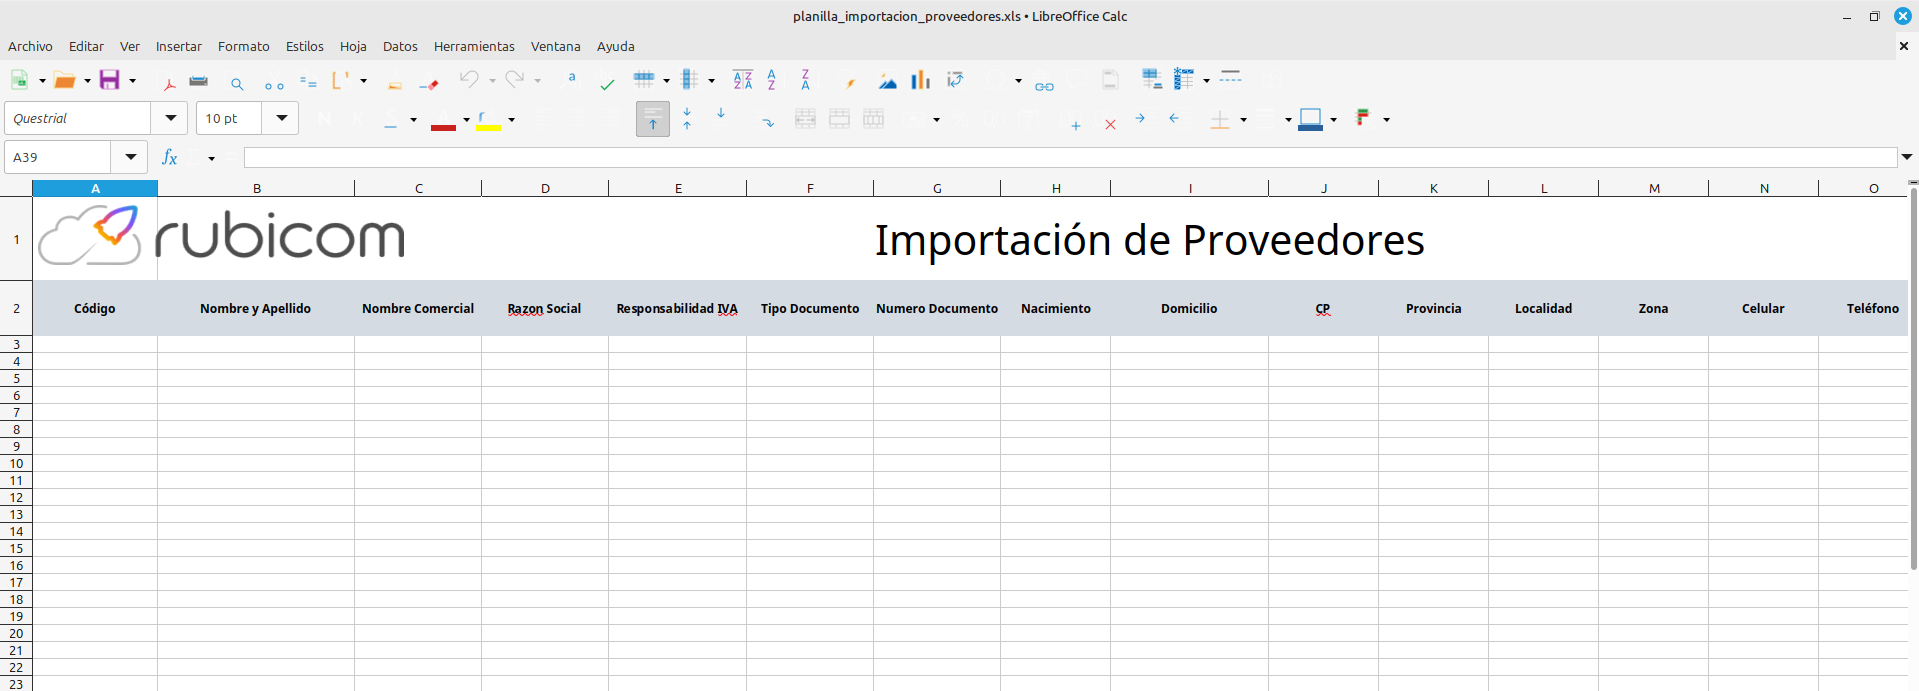Select row 2 header
Viewport: 1919px width, 691px height.
click(x=16, y=308)
